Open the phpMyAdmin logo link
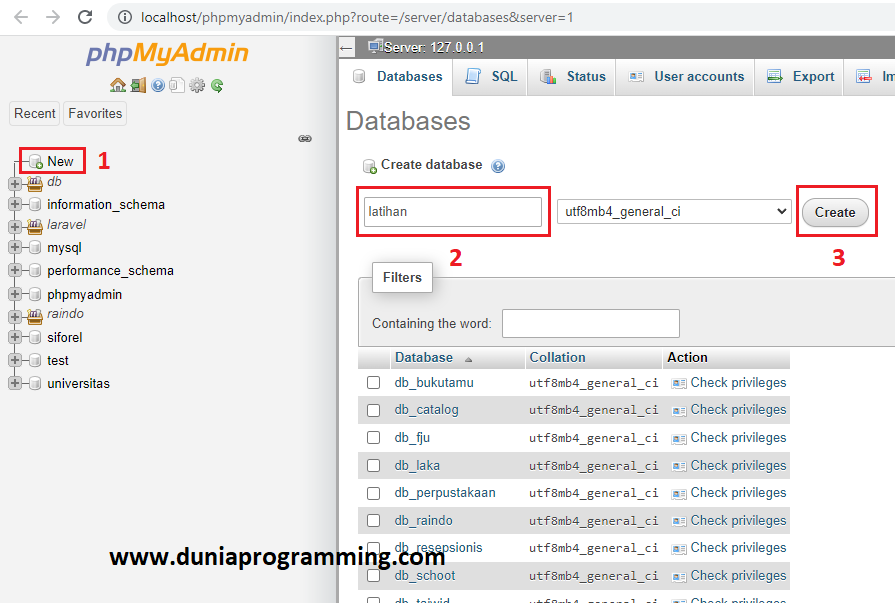 click(x=167, y=53)
